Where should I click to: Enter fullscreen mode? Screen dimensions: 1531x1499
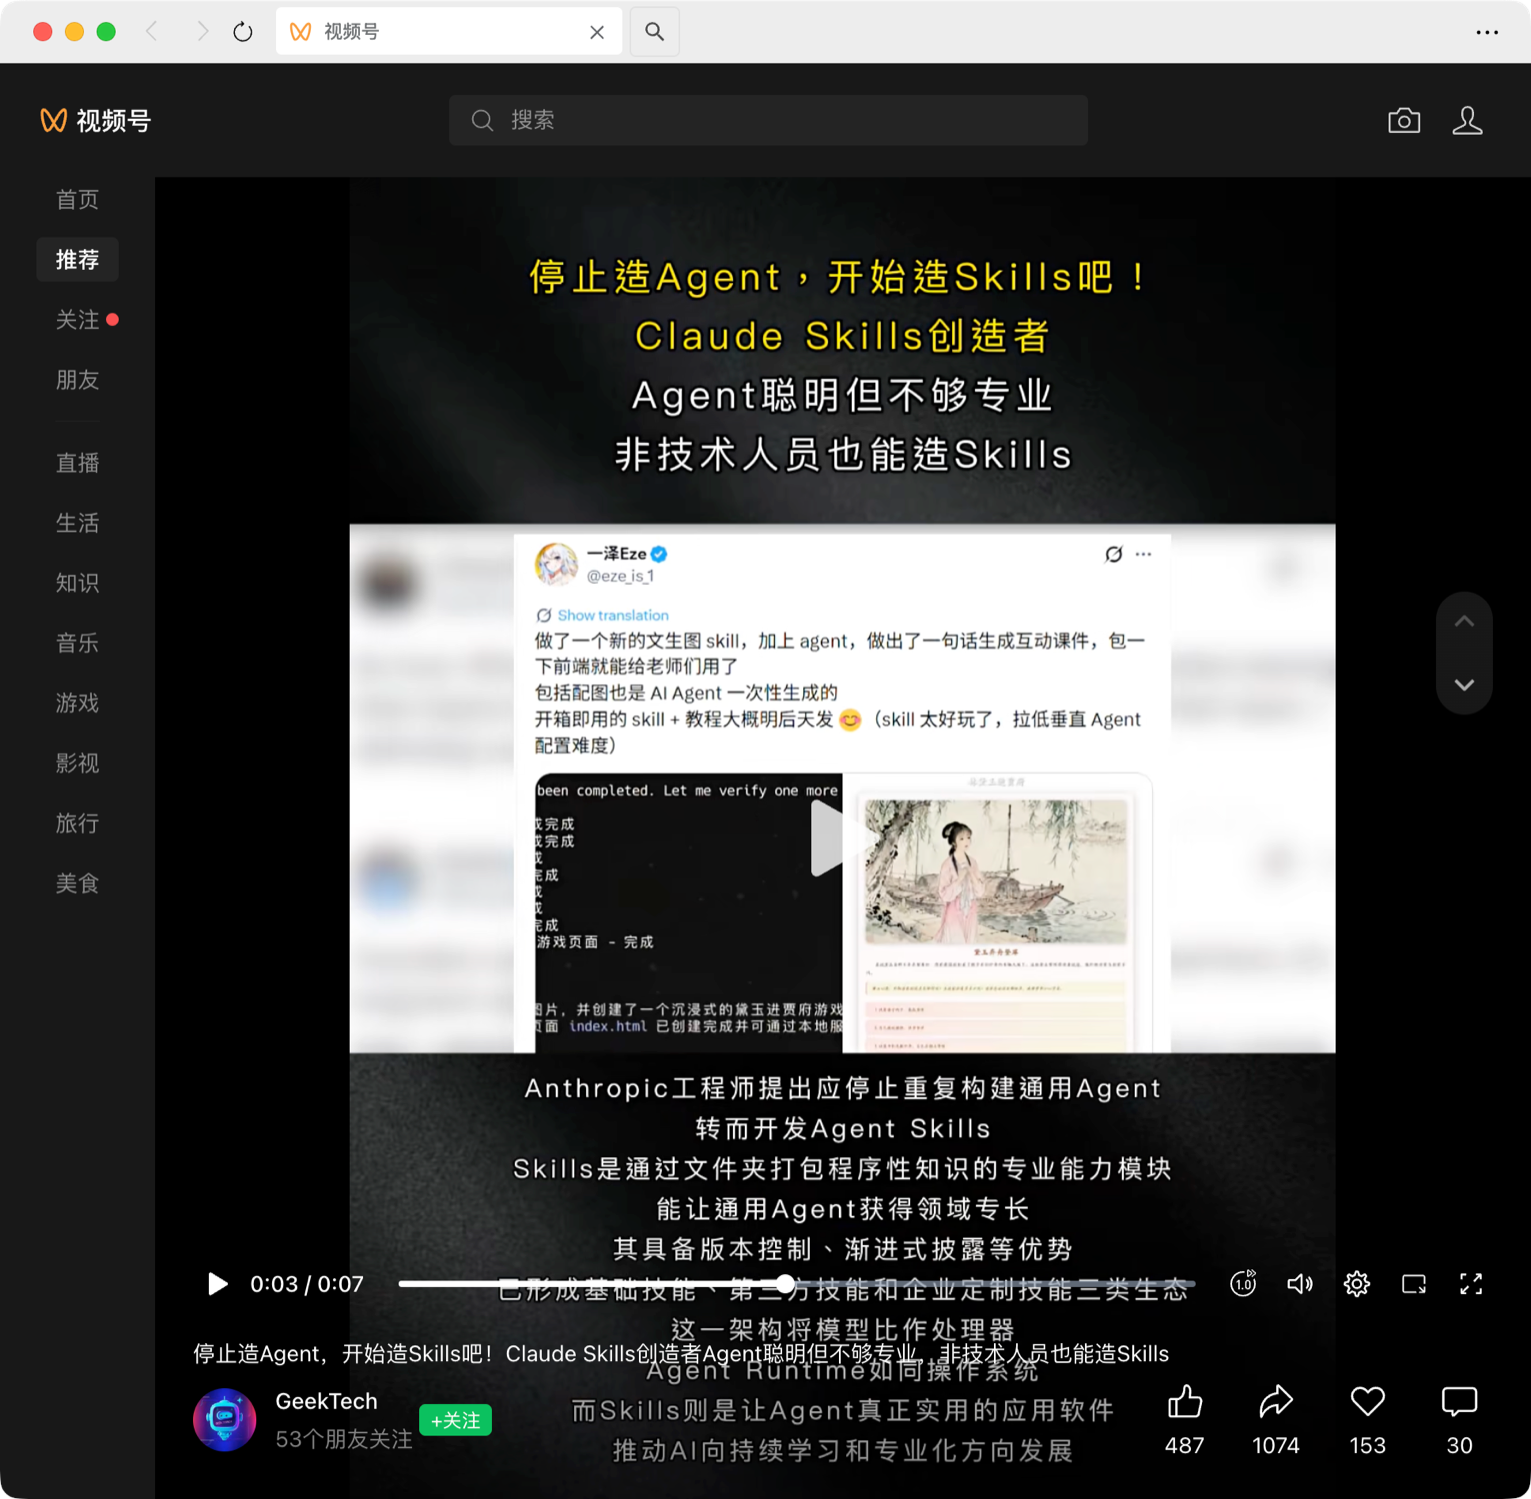click(x=1471, y=1284)
